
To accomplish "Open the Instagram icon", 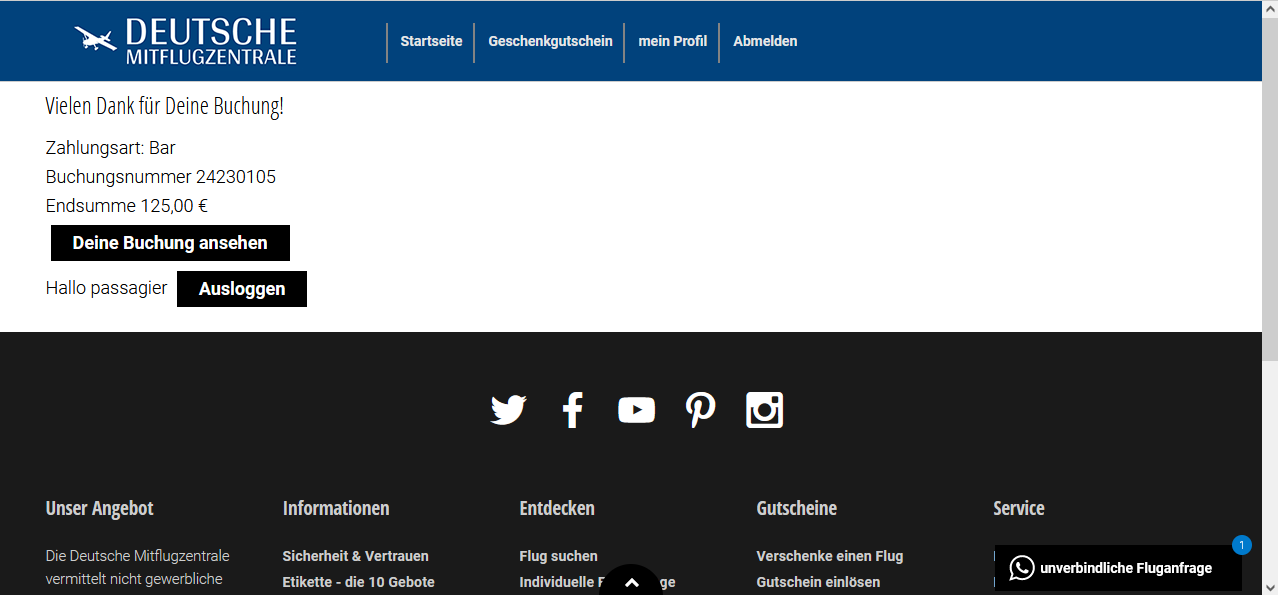I will tap(764, 410).
